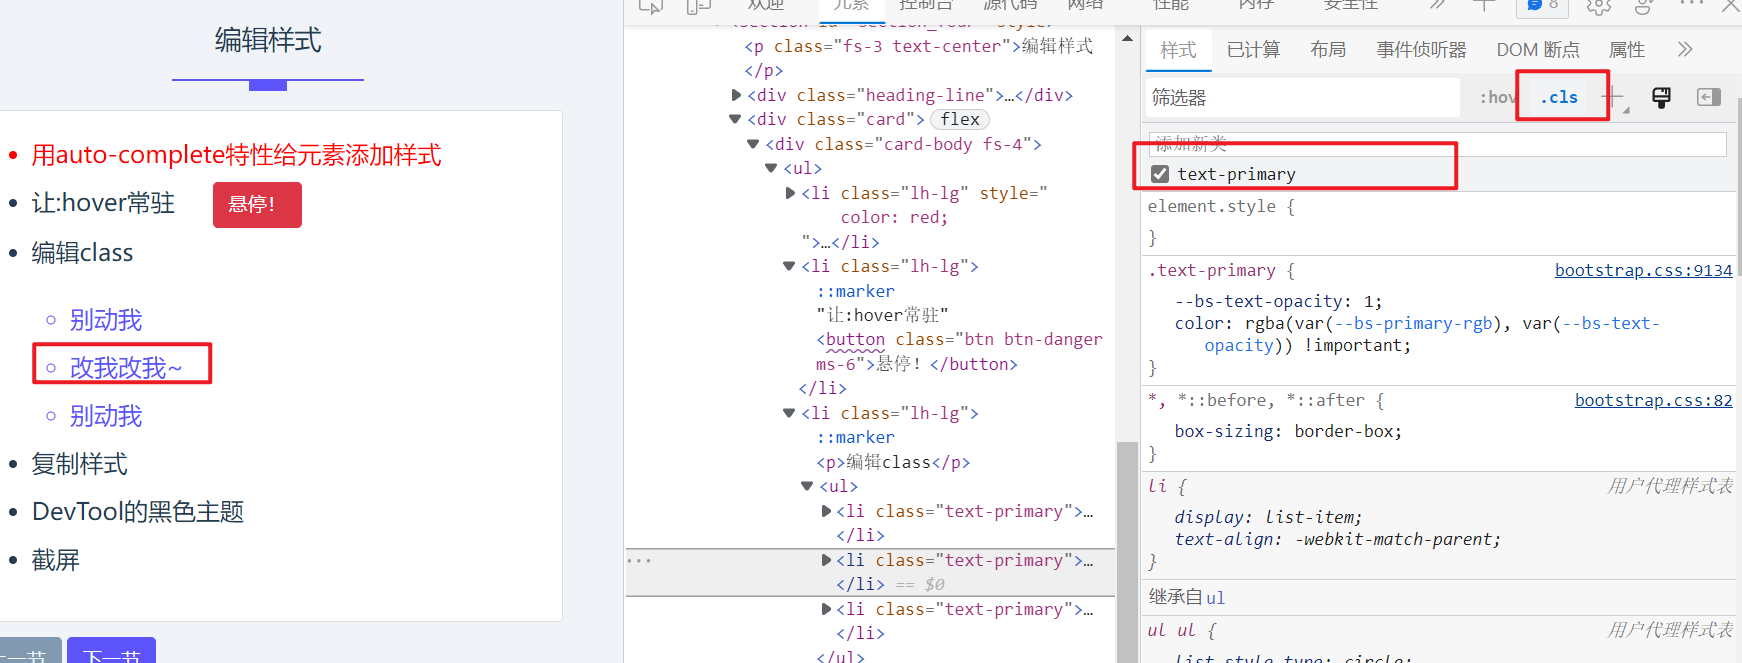Open the DevTools three-dot menu
Viewport: 1742px width, 663px height.
coord(1691,5)
